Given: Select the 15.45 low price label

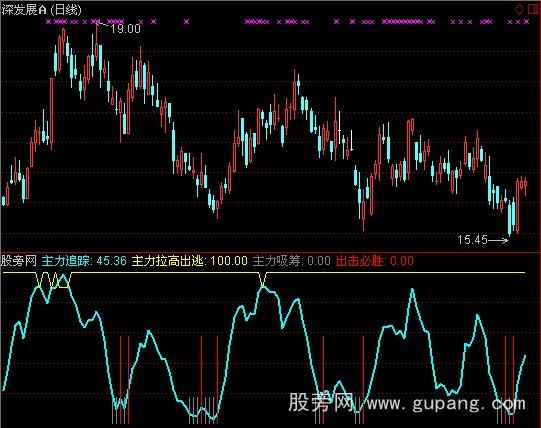Looking at the screenshot, I should click(x=472, y=240).
